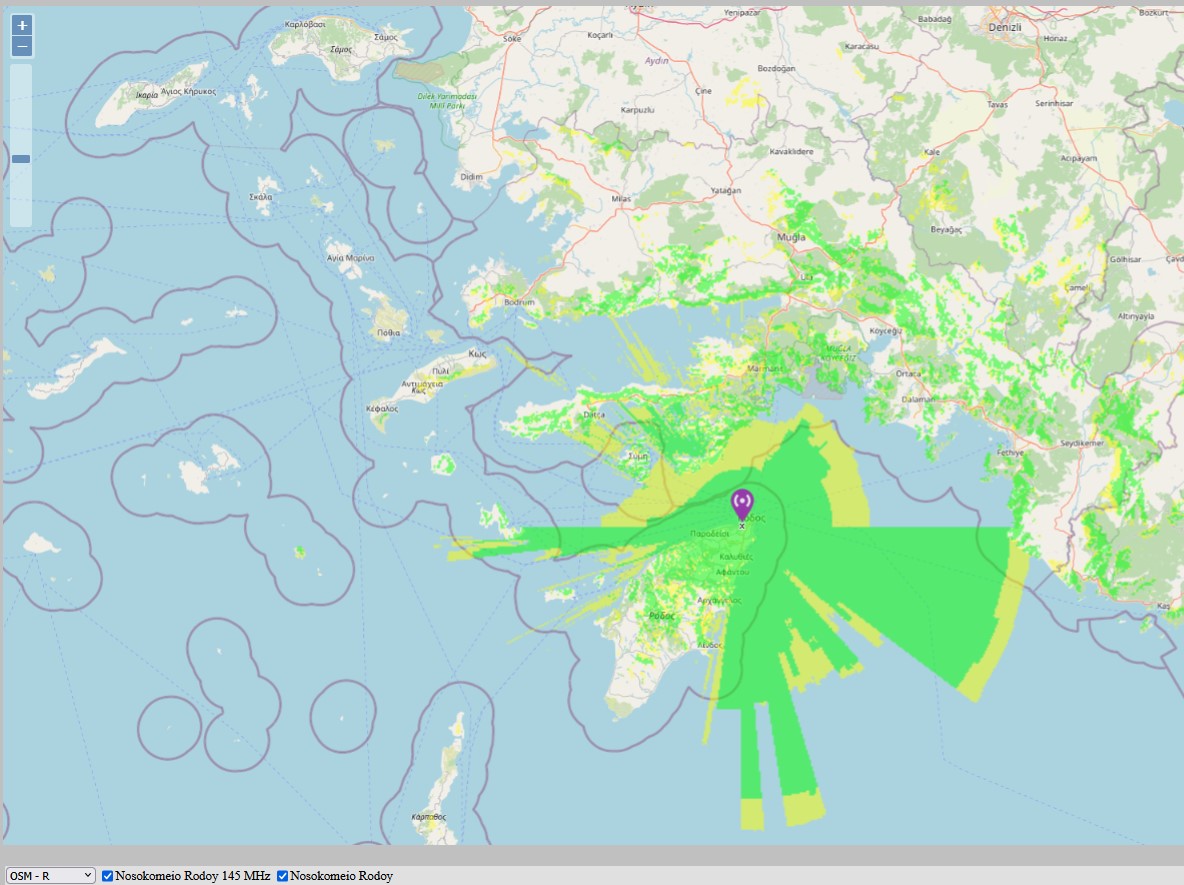Toggle the Nosokomeio Rodoy layer checkbox
This screenshot has height=885, width=1184.
pos(282,876)
